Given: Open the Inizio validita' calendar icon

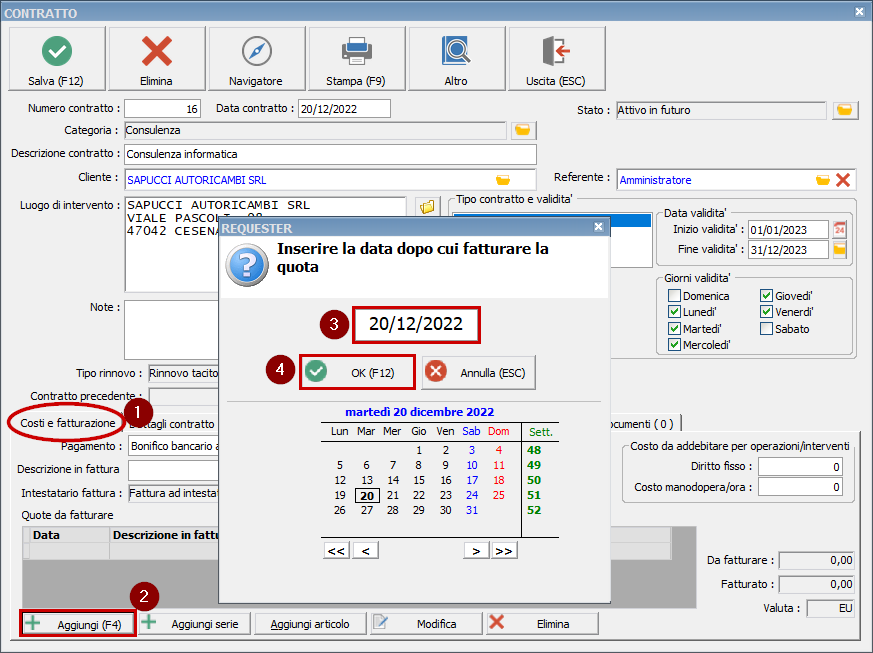Looking at the screenshot, I should pos(840,229).
